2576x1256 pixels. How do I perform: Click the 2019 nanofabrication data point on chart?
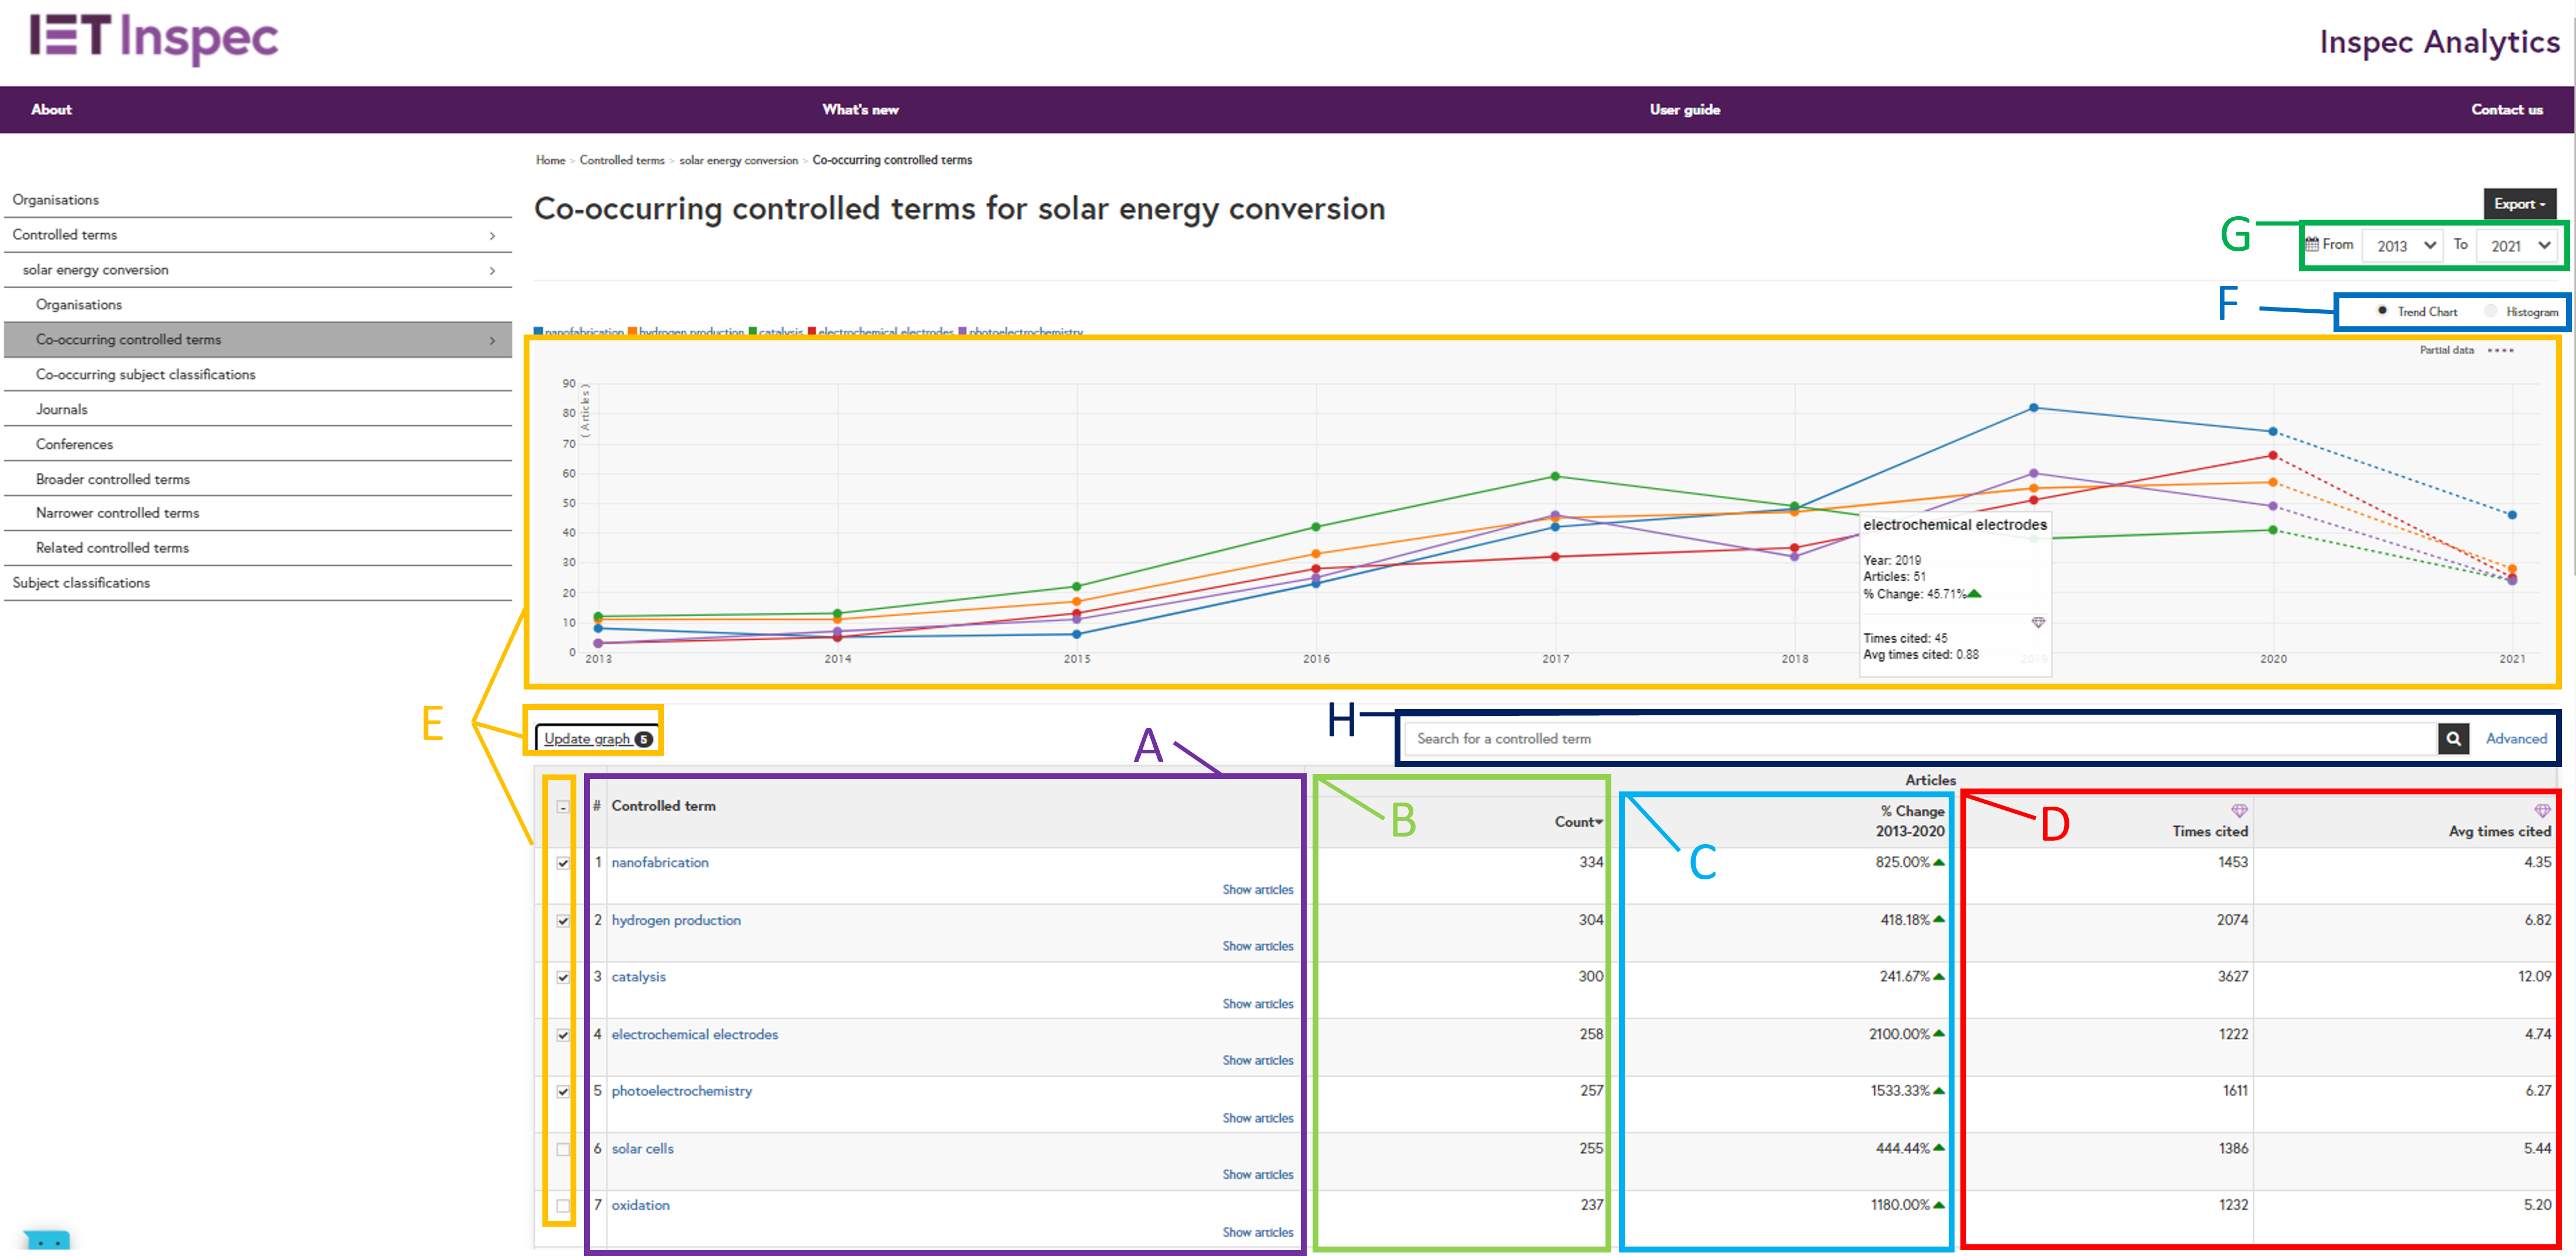pos(2033,408)
